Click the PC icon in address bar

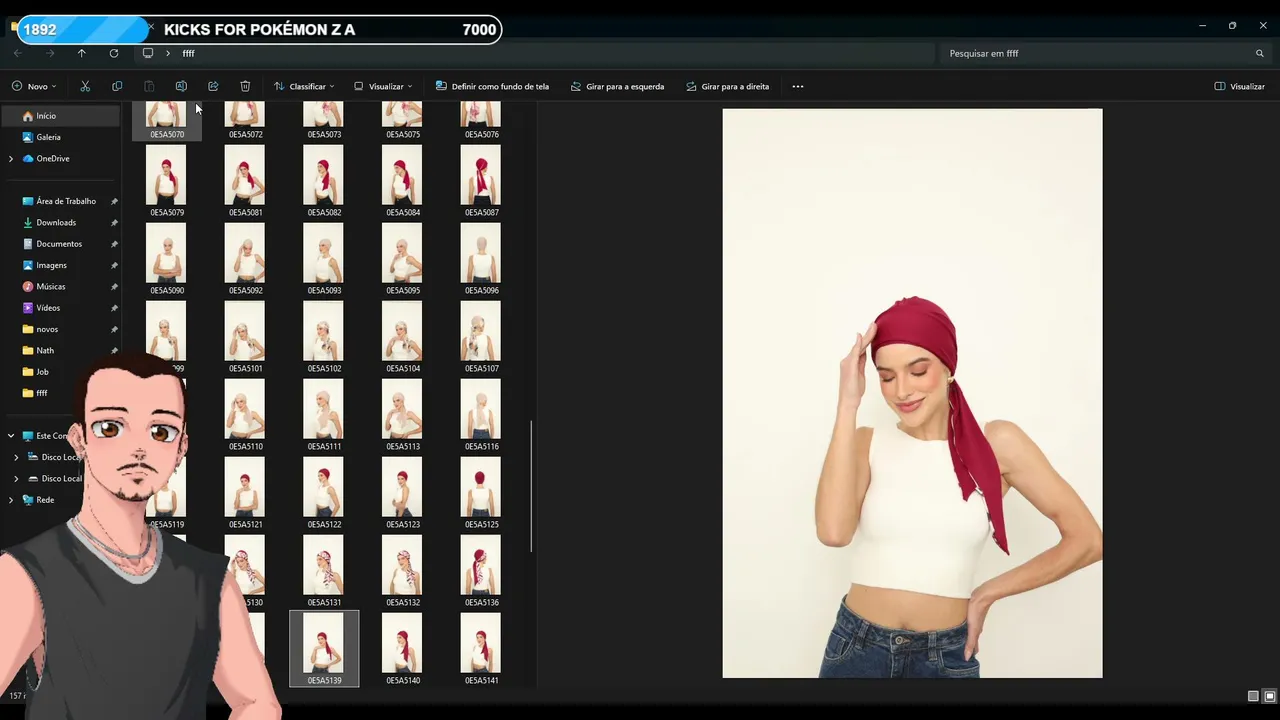(148, 53)
